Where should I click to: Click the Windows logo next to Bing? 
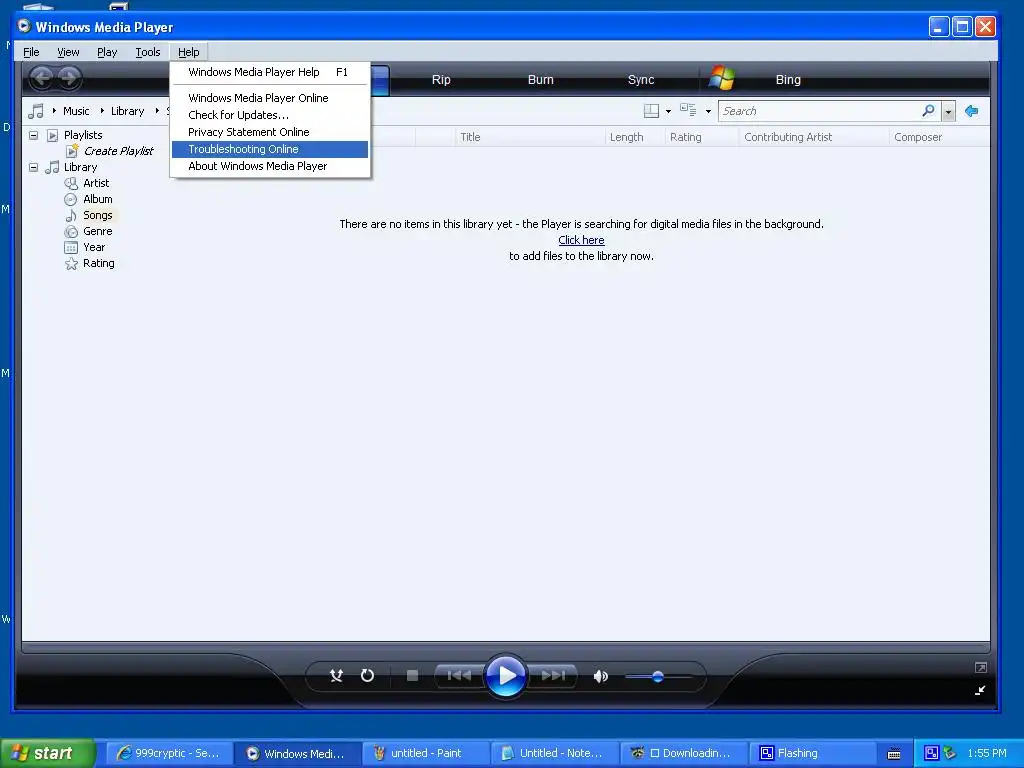click(x=722, y=78)
